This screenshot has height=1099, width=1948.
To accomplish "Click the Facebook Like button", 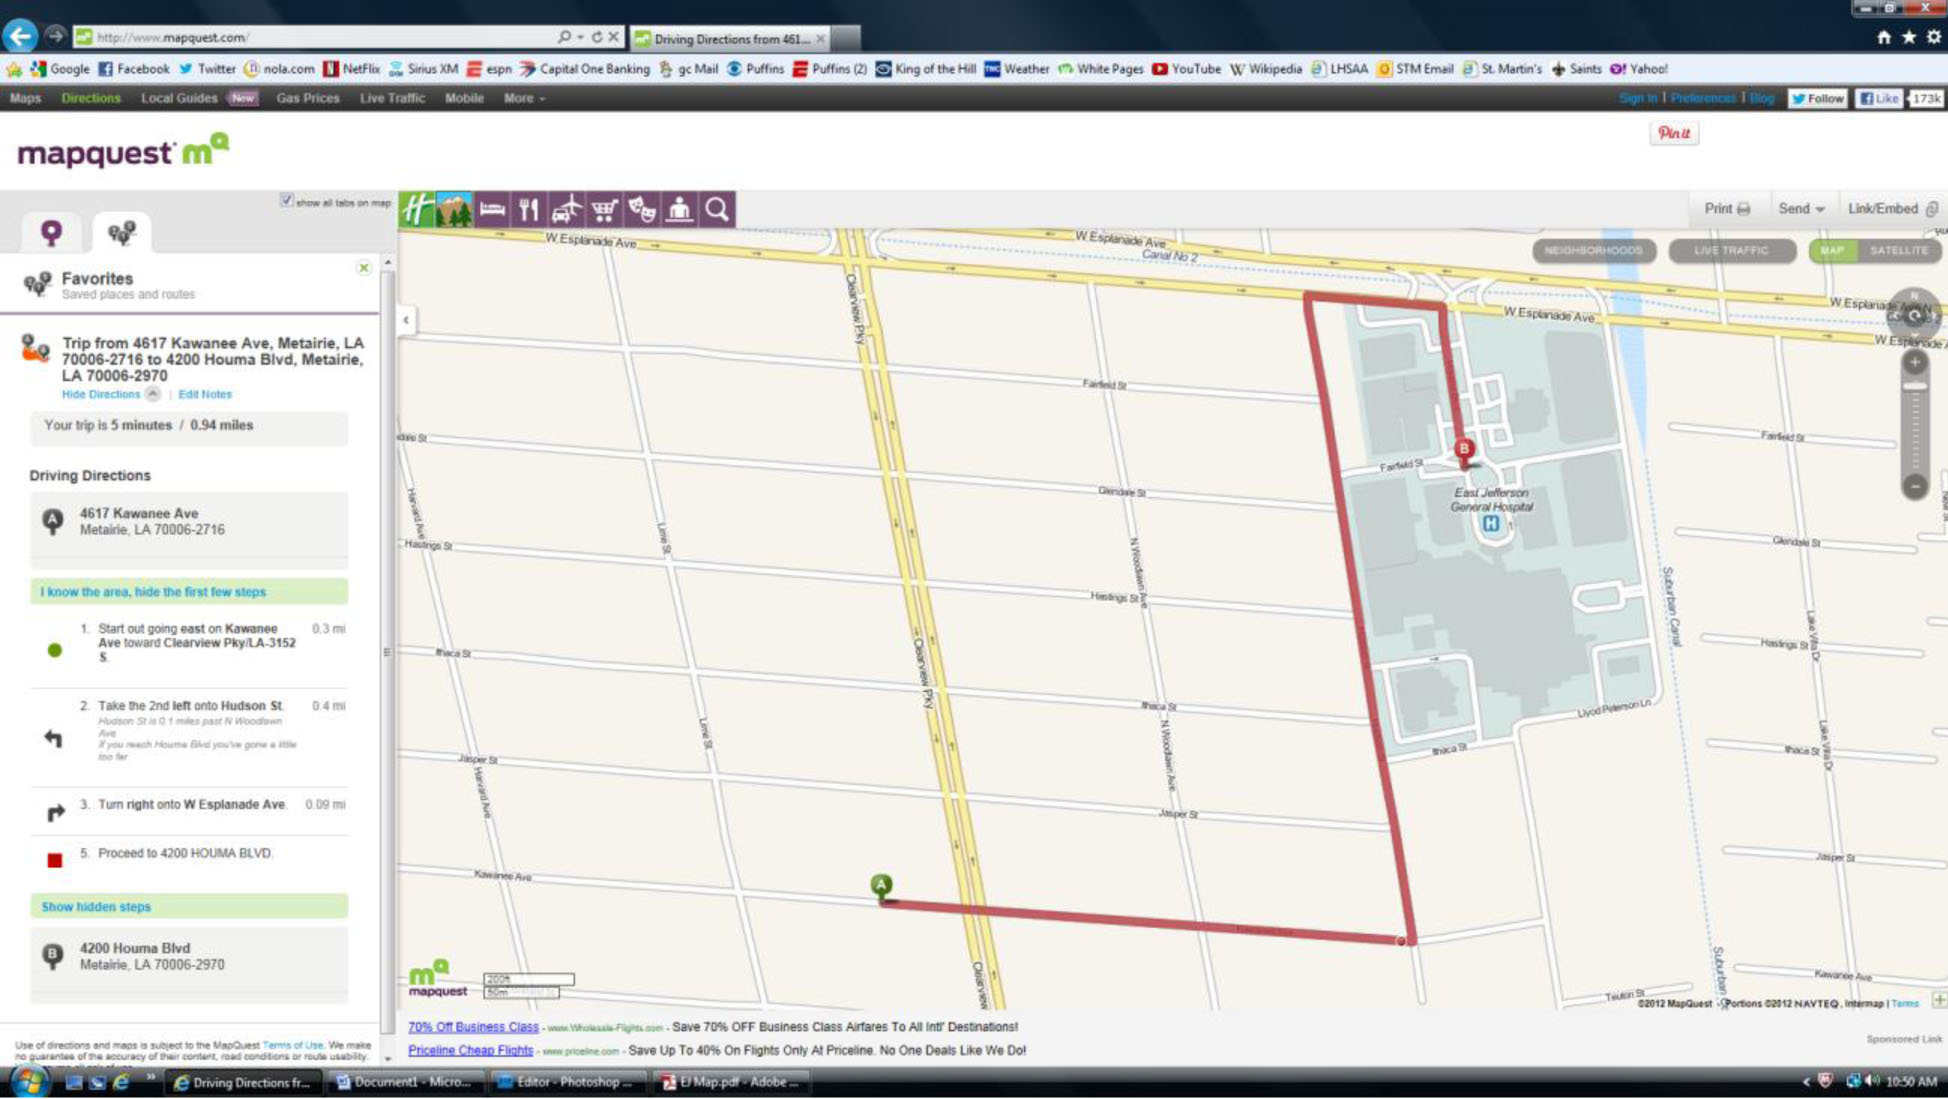I will 1879,98.
